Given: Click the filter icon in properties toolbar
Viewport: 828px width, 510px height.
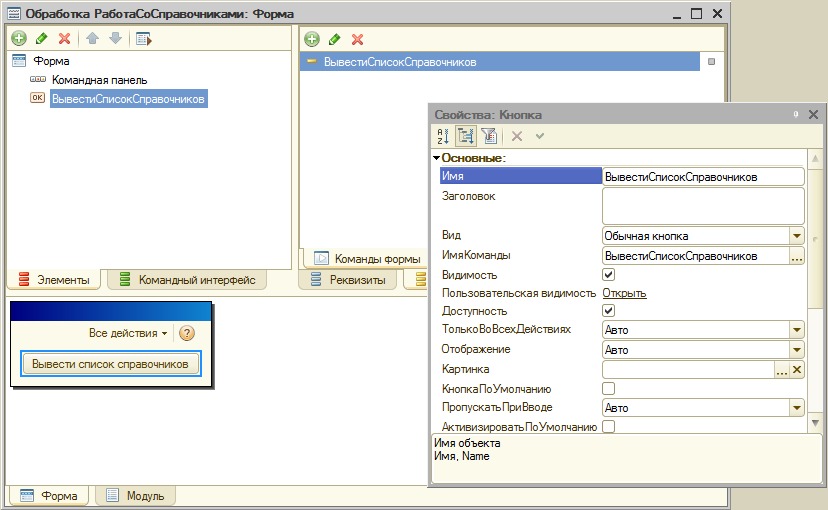Looking at the screenshot, I should point(489,136).
